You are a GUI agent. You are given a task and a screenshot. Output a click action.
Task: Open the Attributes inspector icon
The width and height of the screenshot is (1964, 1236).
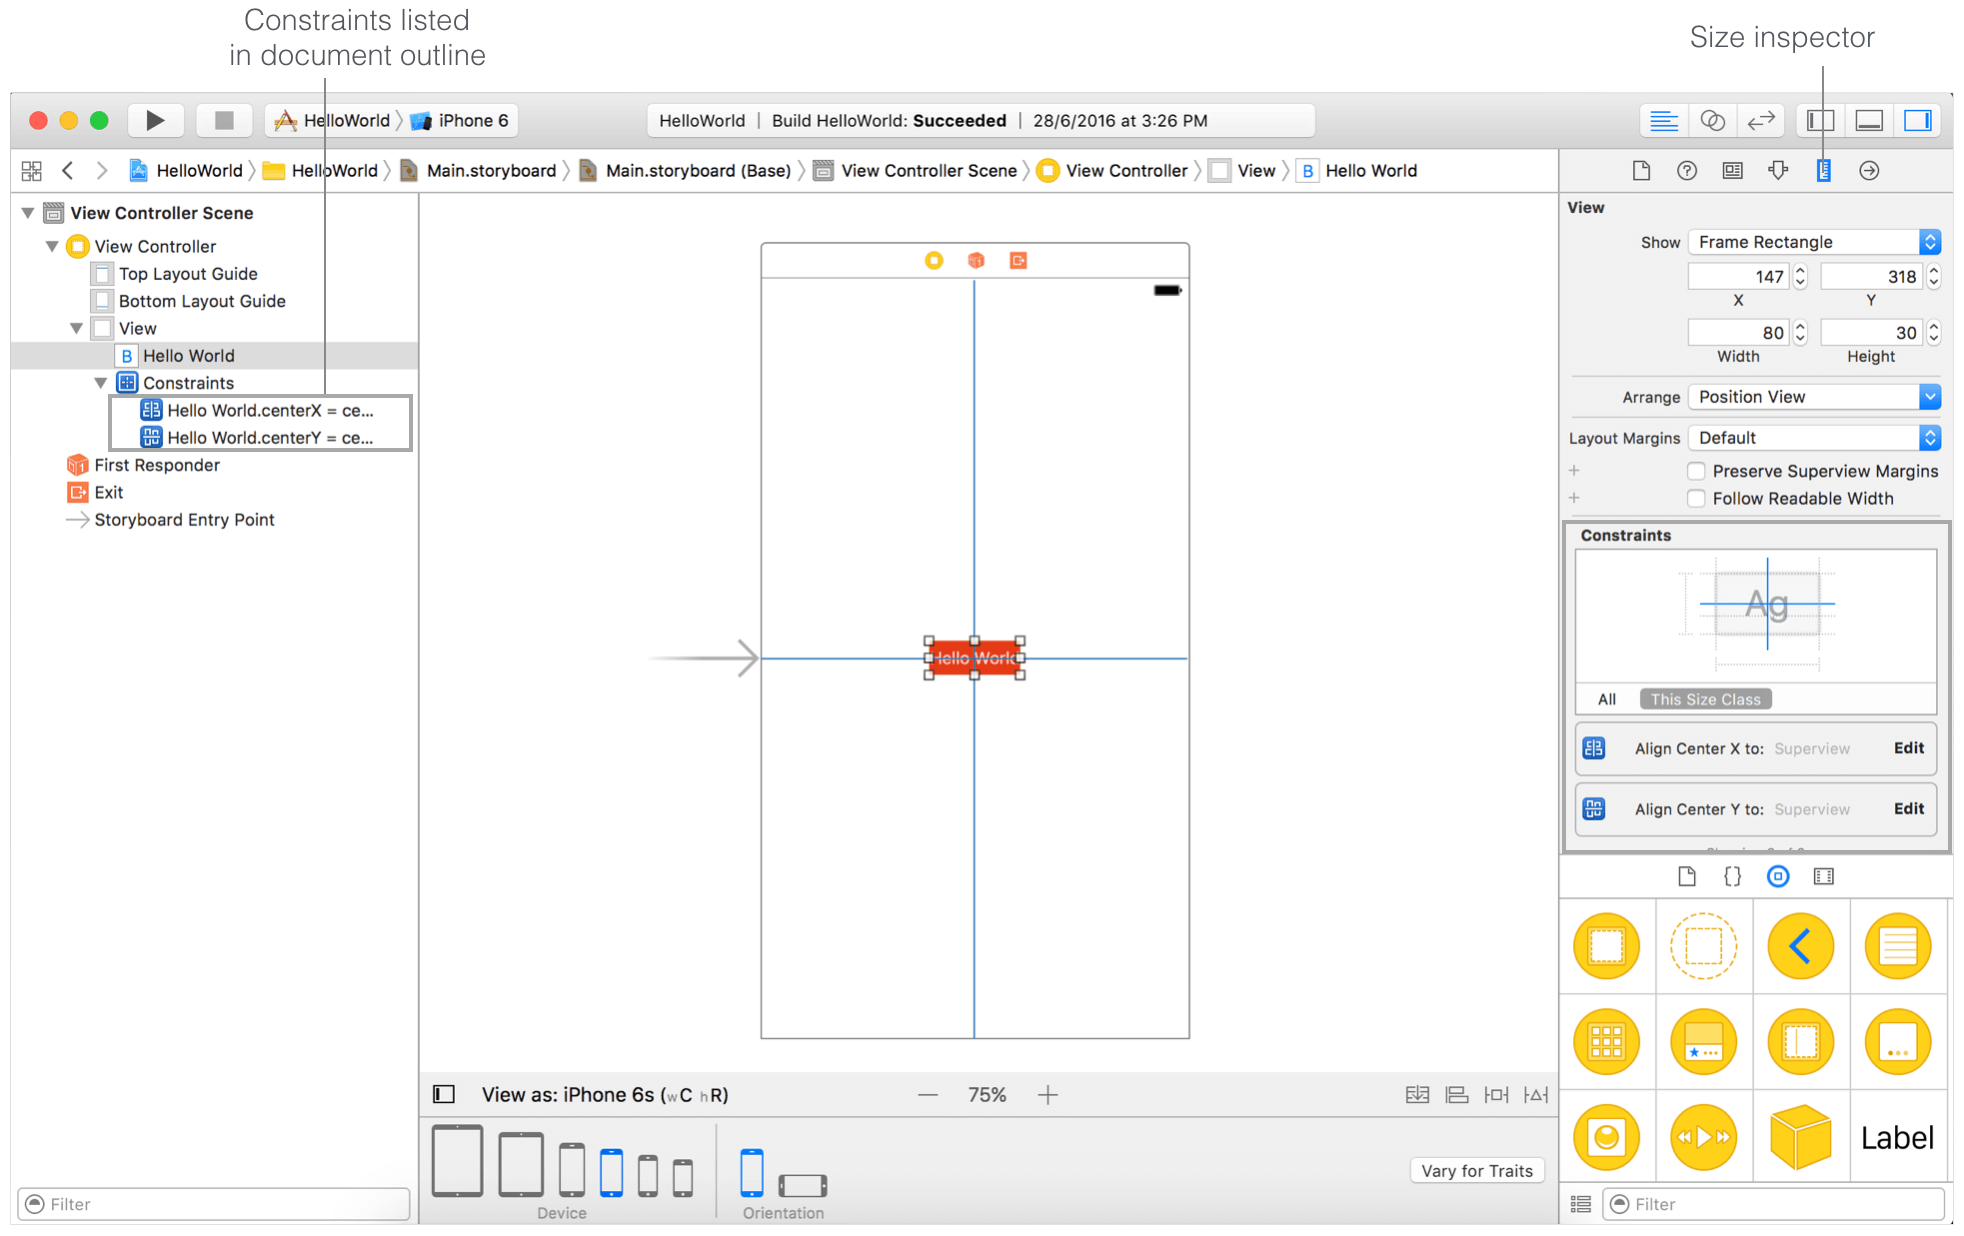[x=1778, y=170]
